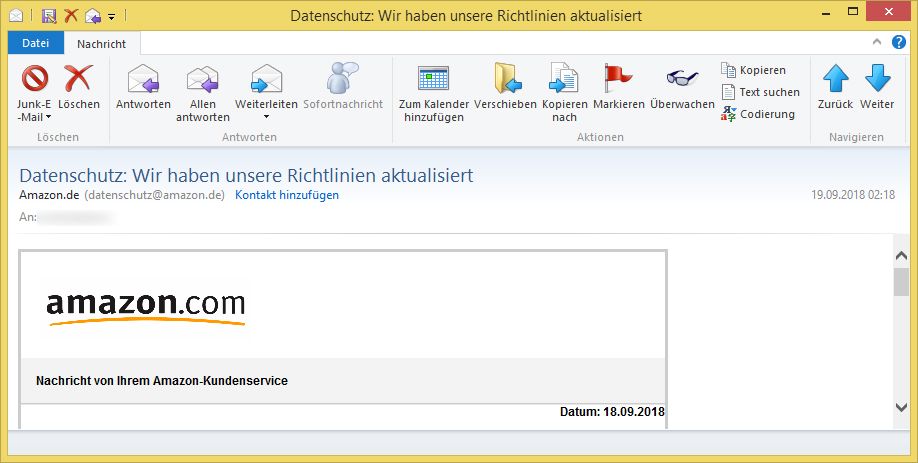Viewport: 918px width, 463px height.
Task: Click the received date 19.09.2018 02:18
Action: [x=853, y=195]
